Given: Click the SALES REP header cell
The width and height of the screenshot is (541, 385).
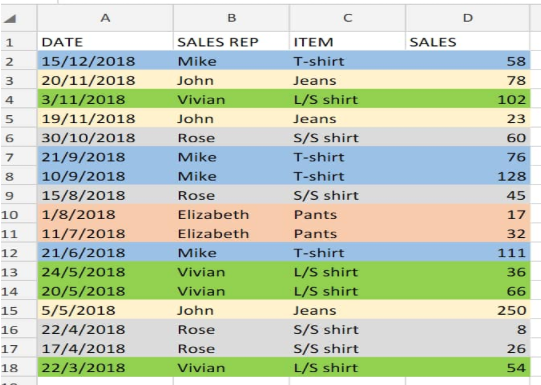Looking at the screenshot, I should tap(232, 42).
